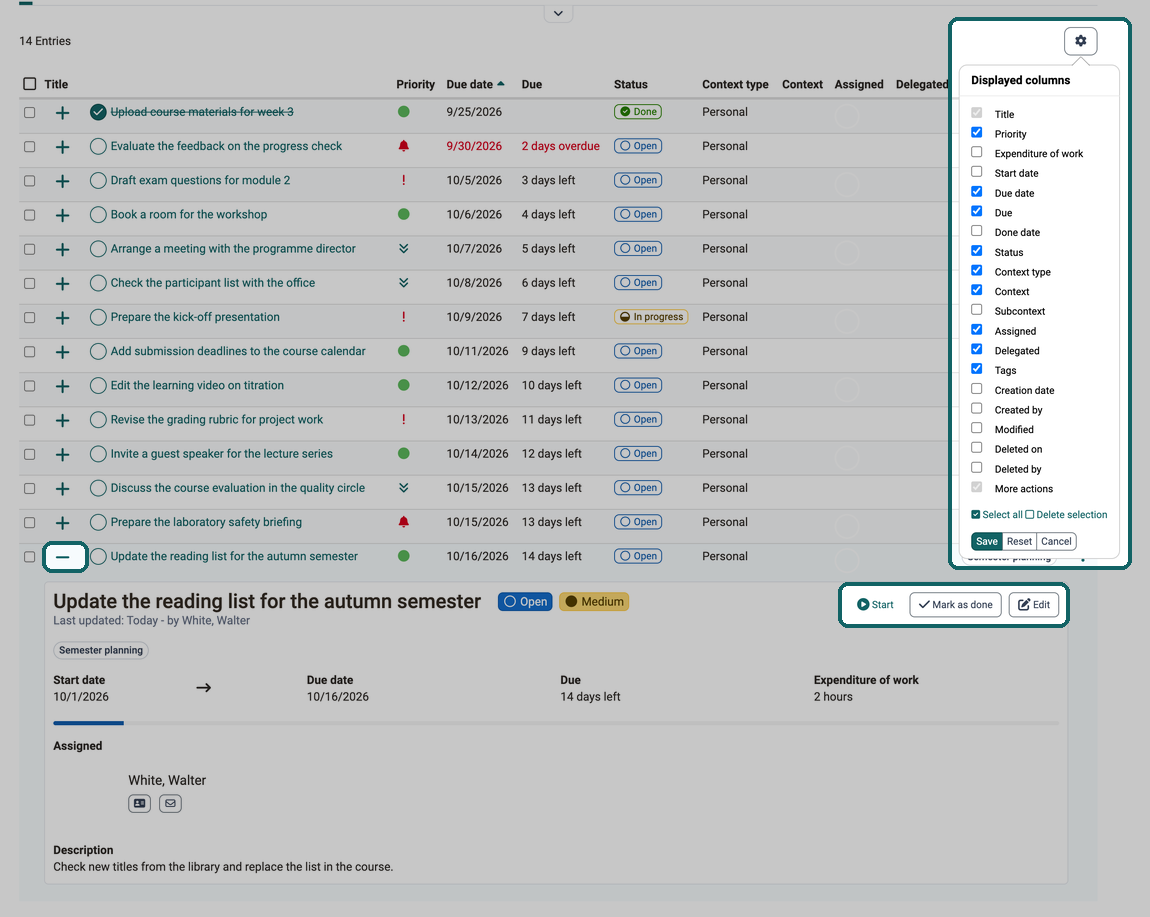
Task: Collapse details of 'Update the reading list' row
Action: pos(63,557)
